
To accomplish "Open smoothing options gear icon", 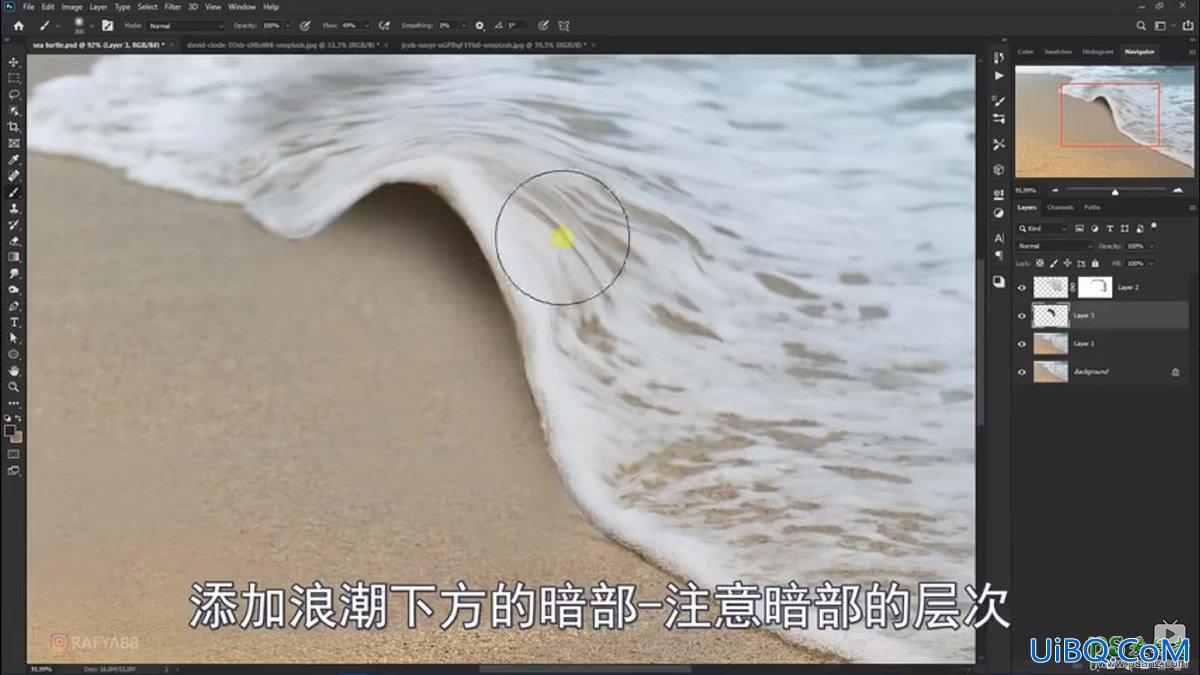I will point(480,25).
